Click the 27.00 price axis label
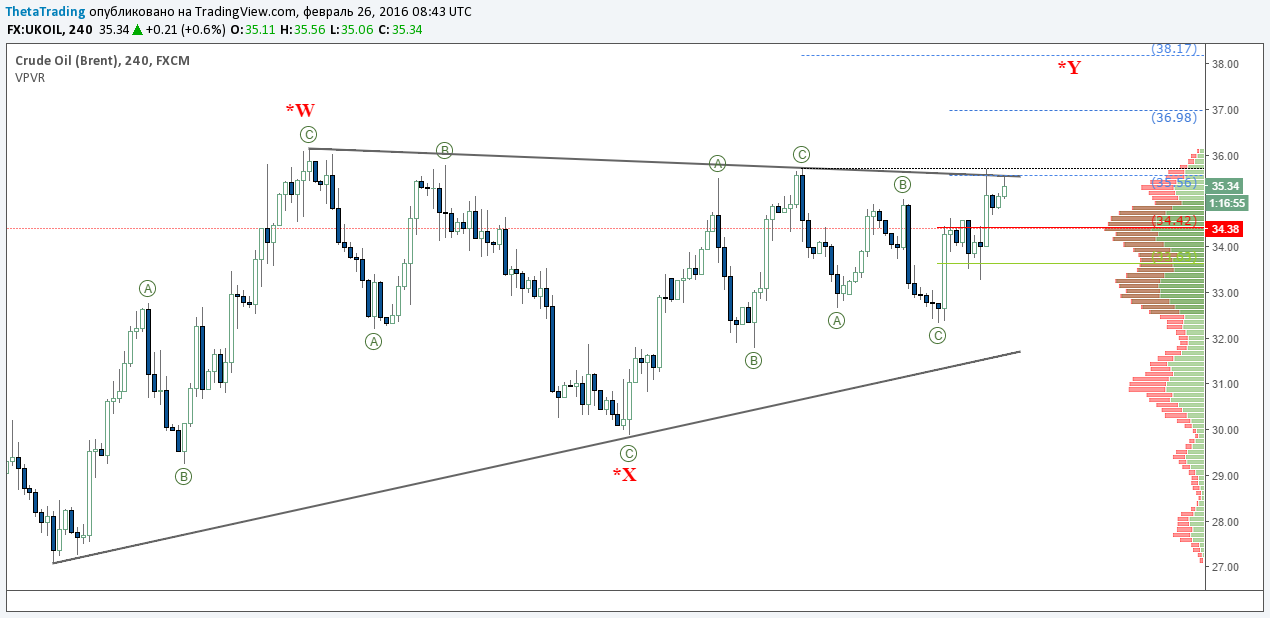The image size is (1270, 618). pyautogui.click(x=1225, y=568)
